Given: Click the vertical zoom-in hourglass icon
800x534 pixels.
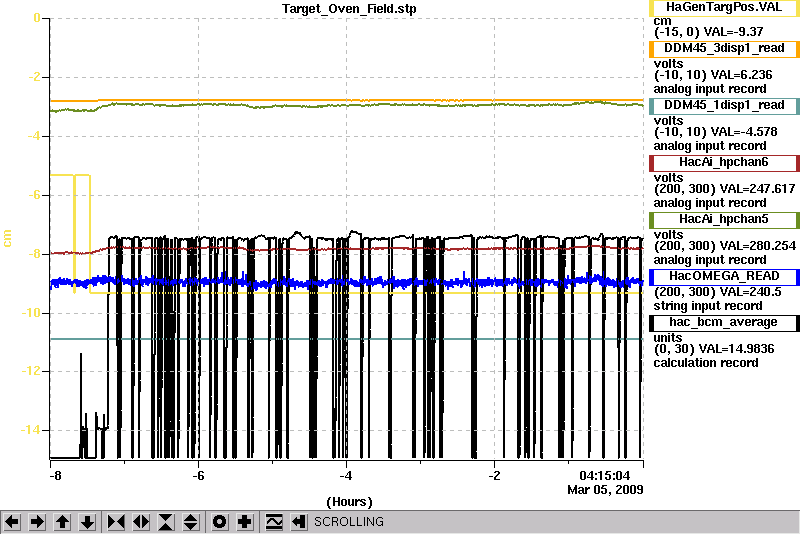Looking at the screenshot, I should pos(166,522).
